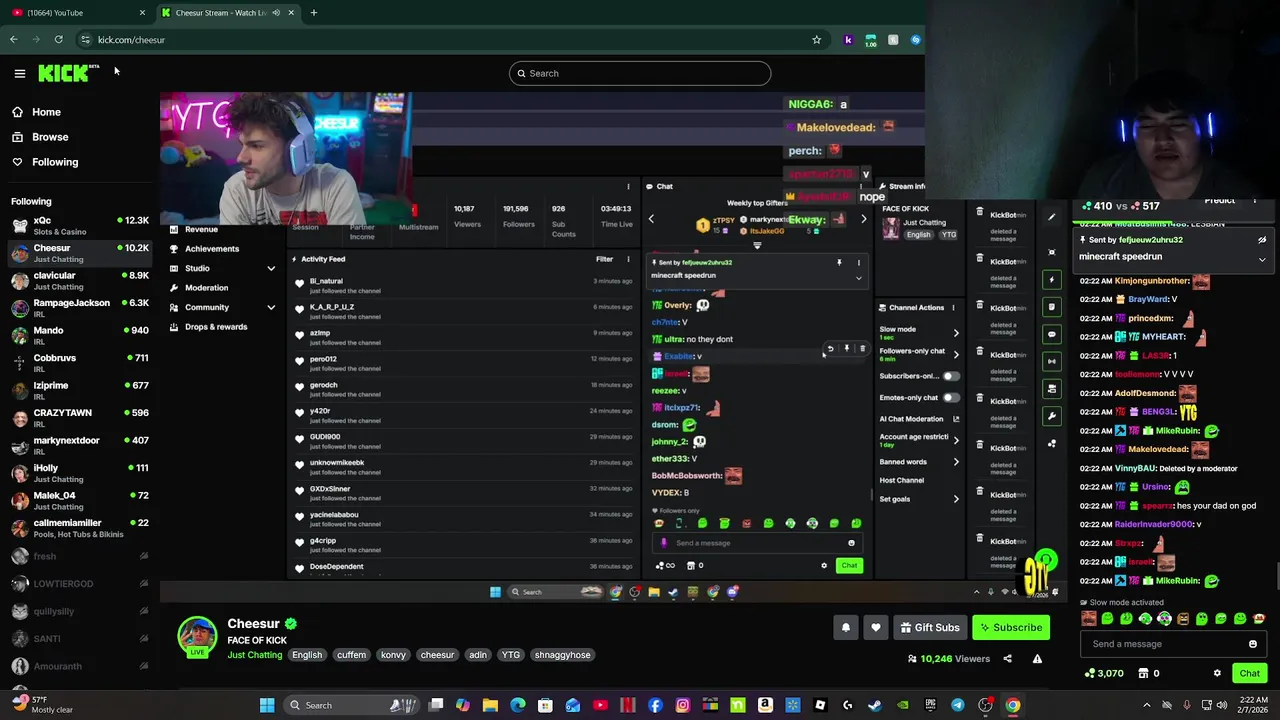Click the Kick Search field
Viewport: 1280px width, 720px height.
(640, 73)
